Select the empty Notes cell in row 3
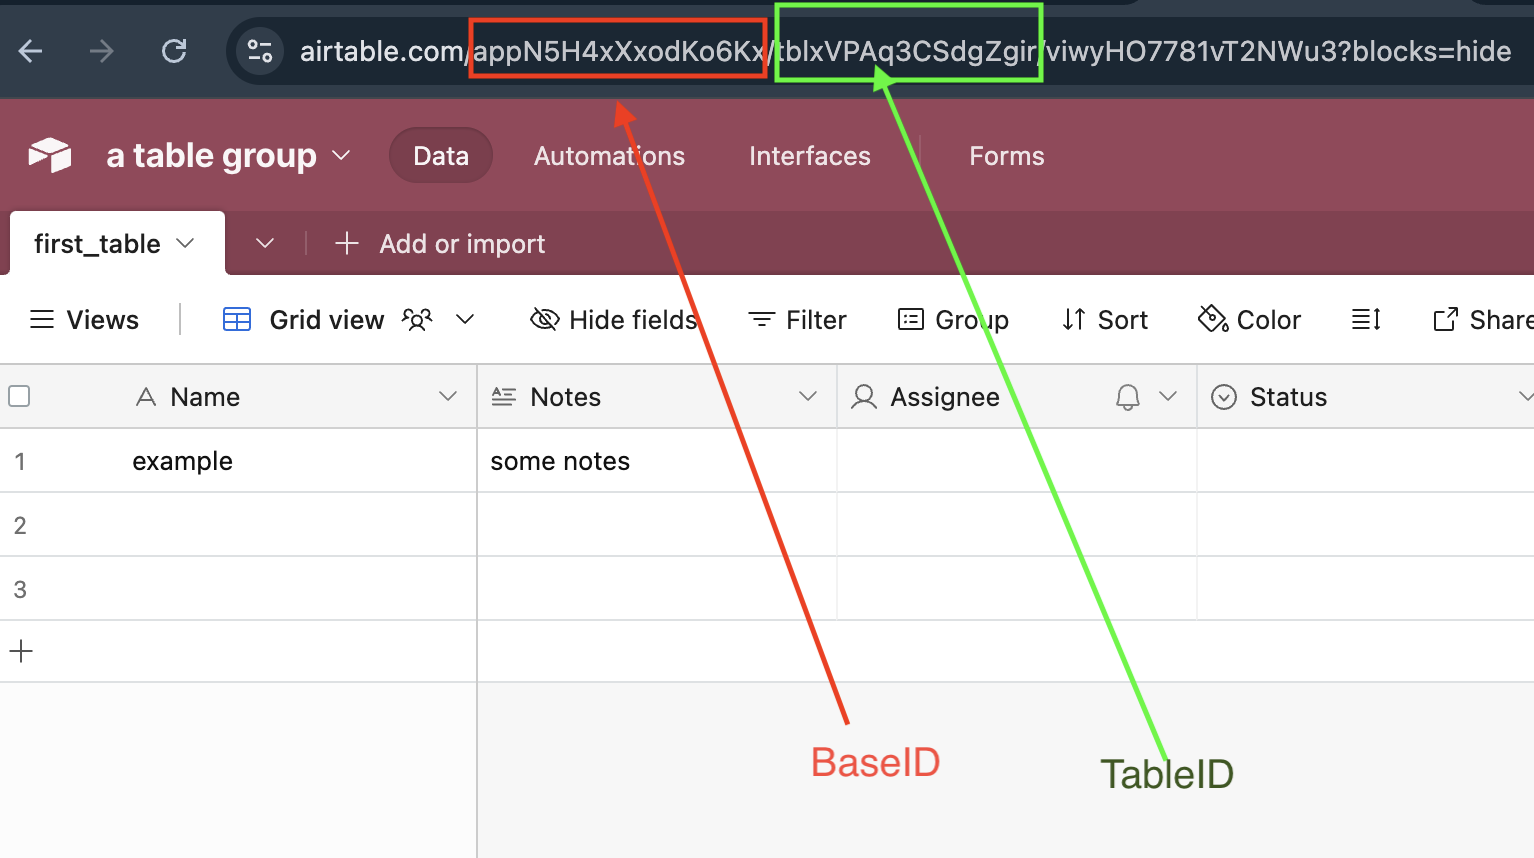 657,589
